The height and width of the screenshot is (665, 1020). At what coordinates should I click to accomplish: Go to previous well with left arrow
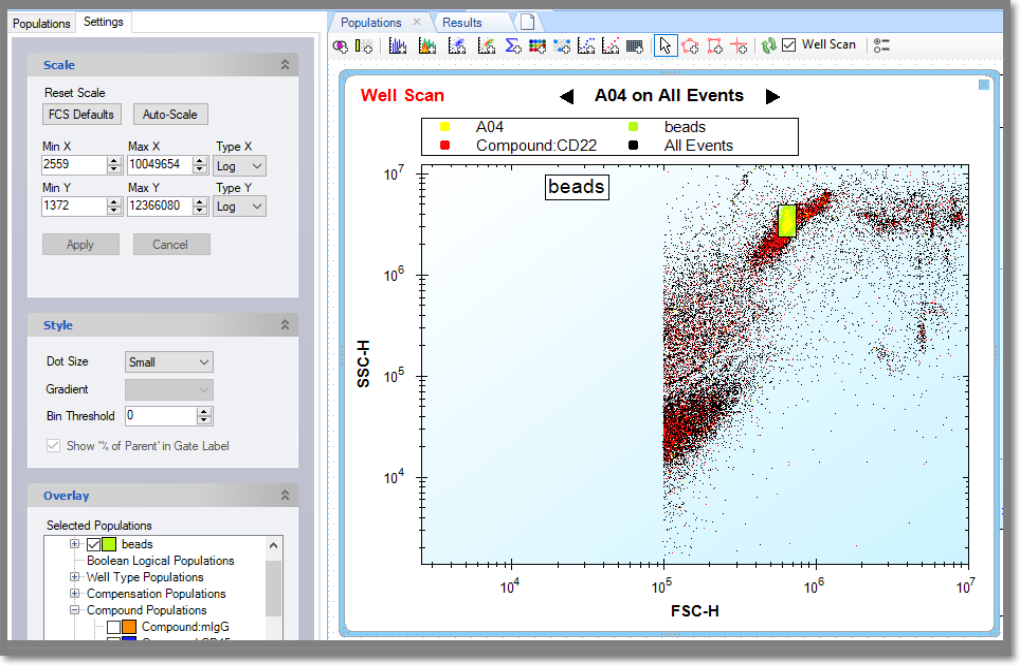tap(566, 97)
